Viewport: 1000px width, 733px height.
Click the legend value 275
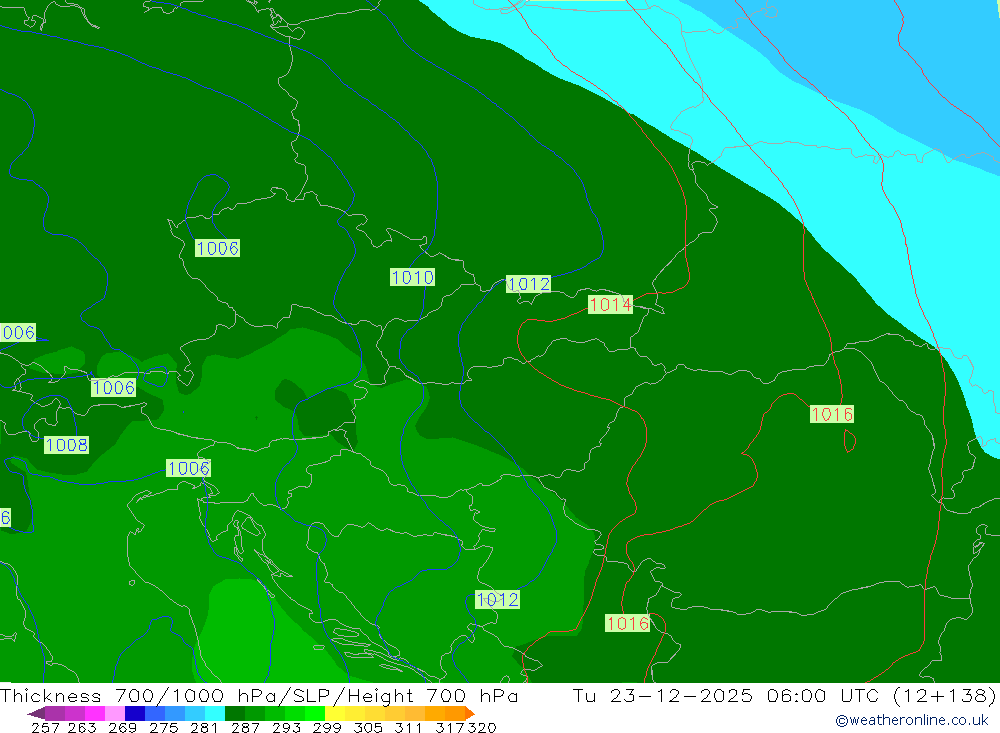pos(163,727)
